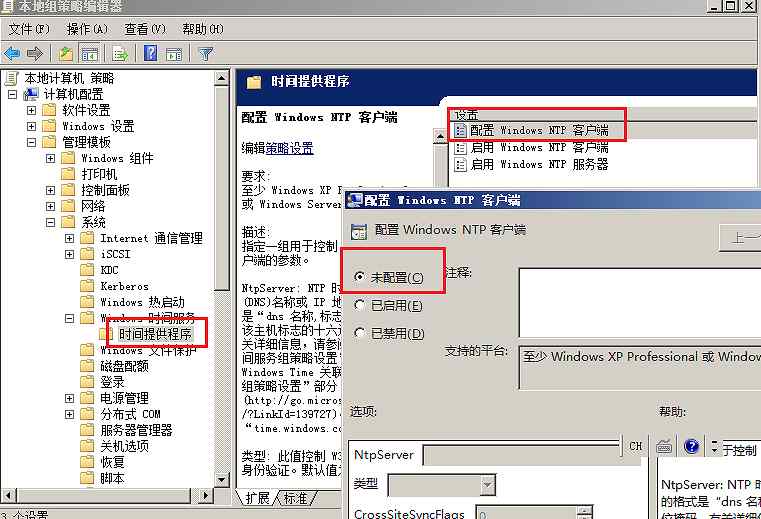Click the 上一个 button in the dialog
761x519 pixels.
pos(740,238)
